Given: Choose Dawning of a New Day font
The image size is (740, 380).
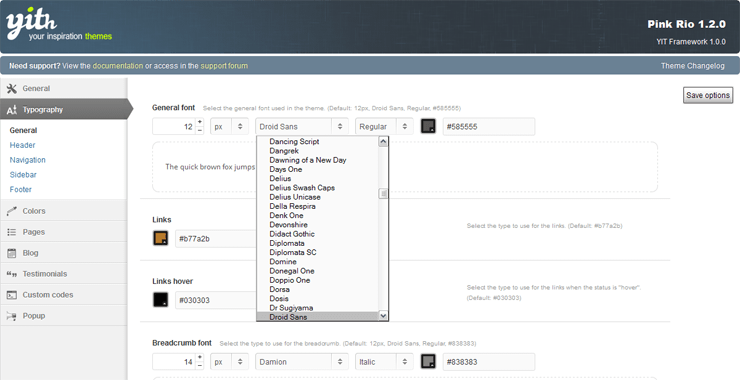Looking at the screenshot, I should [x=318, y=160].
